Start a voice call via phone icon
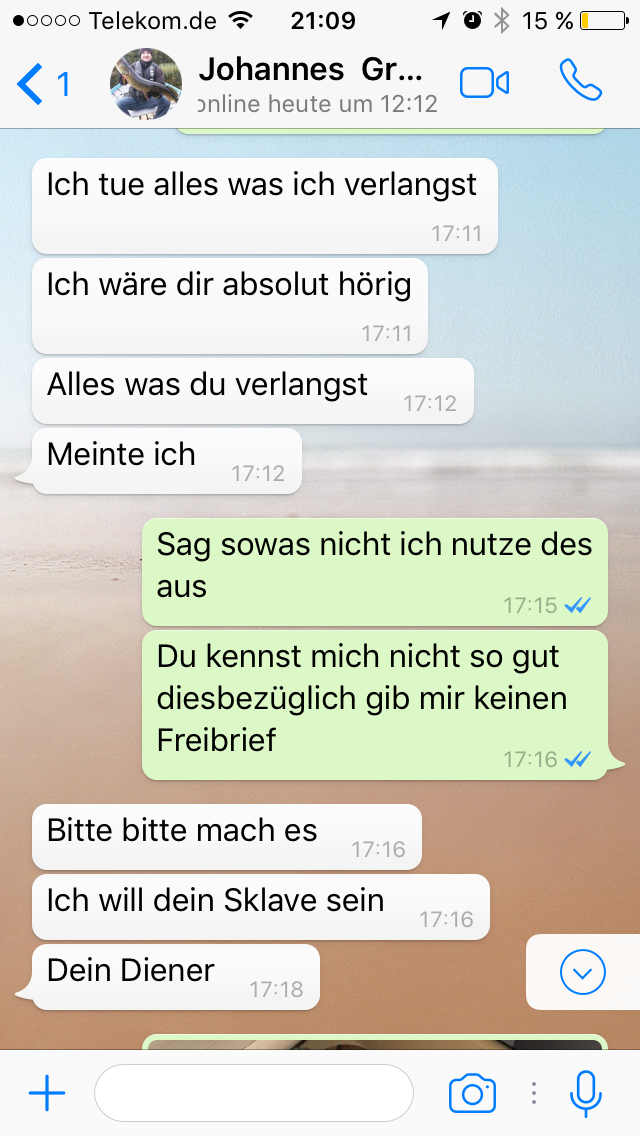Viewport: 640px width, 1136px height. point(581,80)
